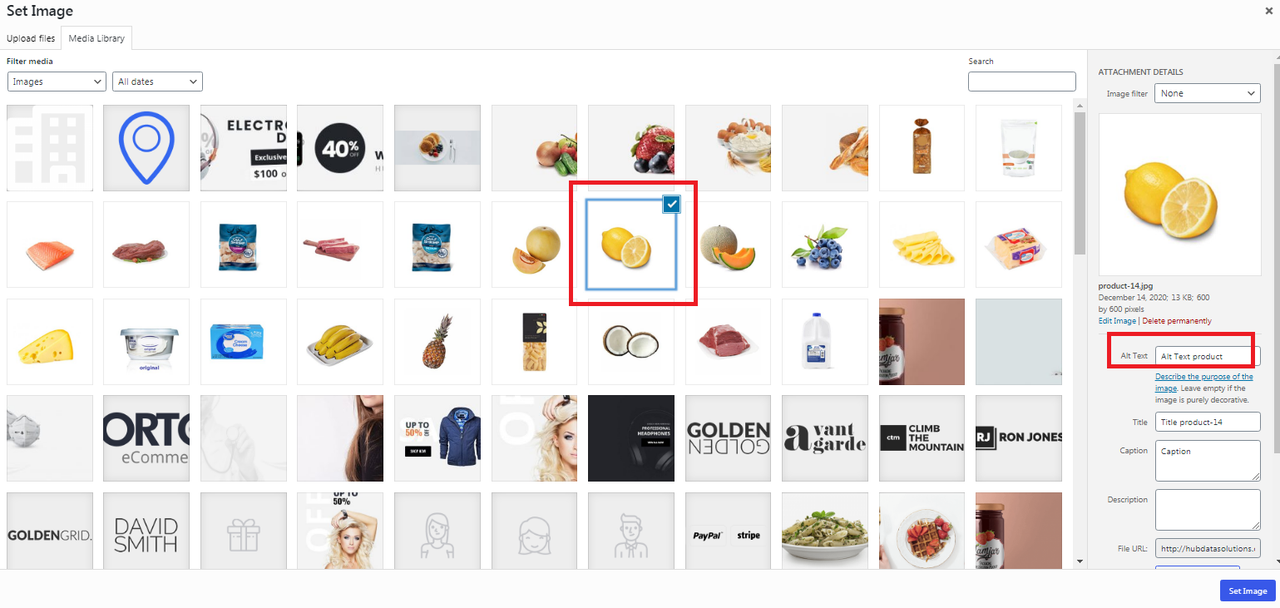Click the Set Image button
Screen dimensions: 1280x608
tap(1248, 591)
